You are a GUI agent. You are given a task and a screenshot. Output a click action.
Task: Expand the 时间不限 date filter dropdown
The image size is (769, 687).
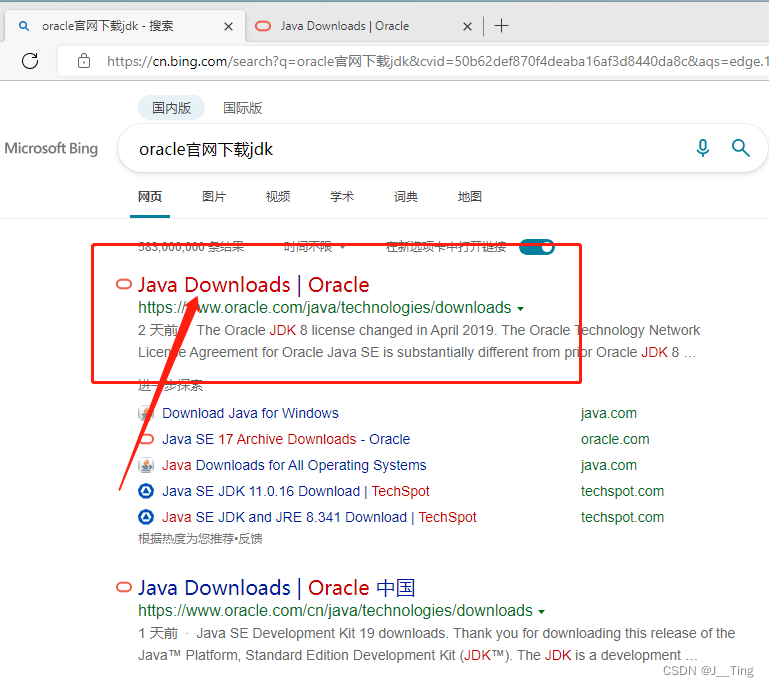pyautogui.click(x=314, y=247)
